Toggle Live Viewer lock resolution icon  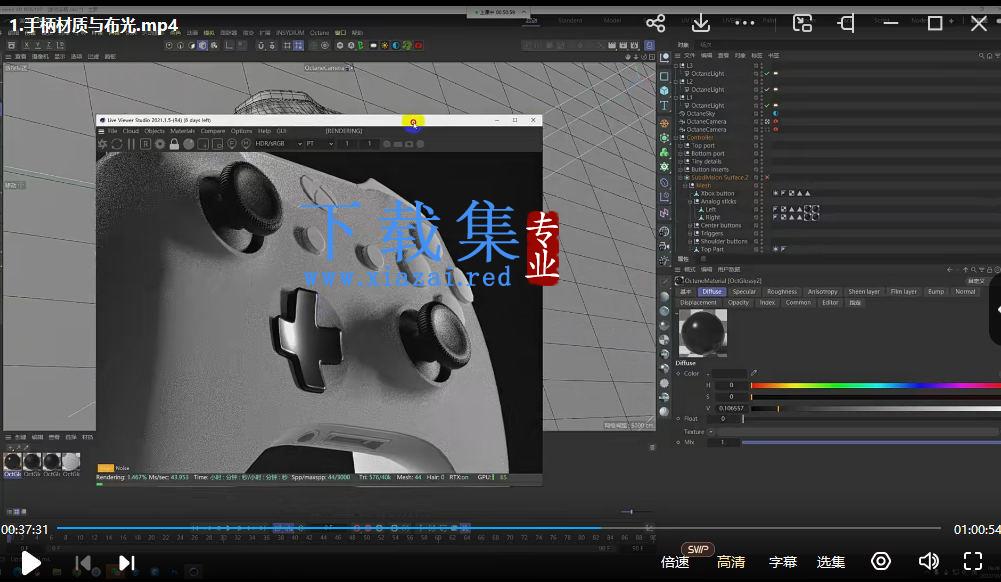[x=174, y=144]
